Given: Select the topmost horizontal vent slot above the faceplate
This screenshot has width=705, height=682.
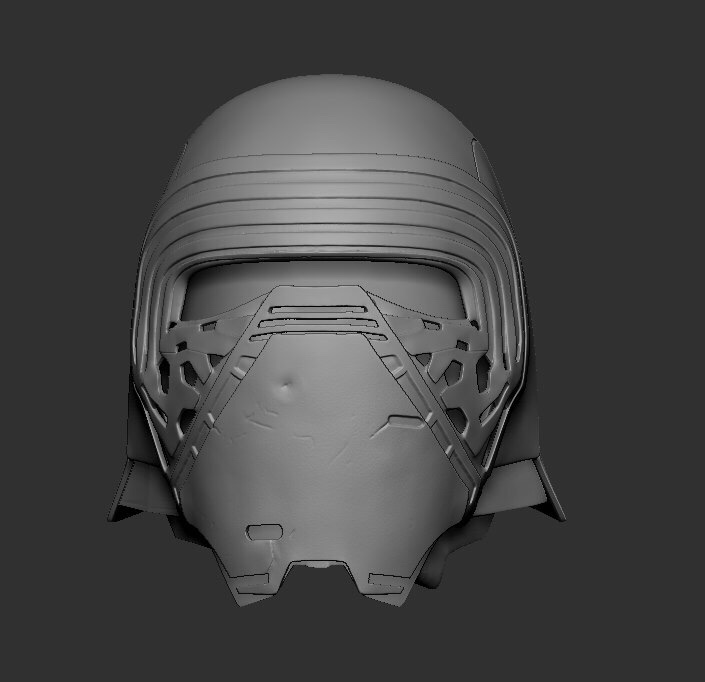Looking at the screenshot, I should (x=317, y=310).
